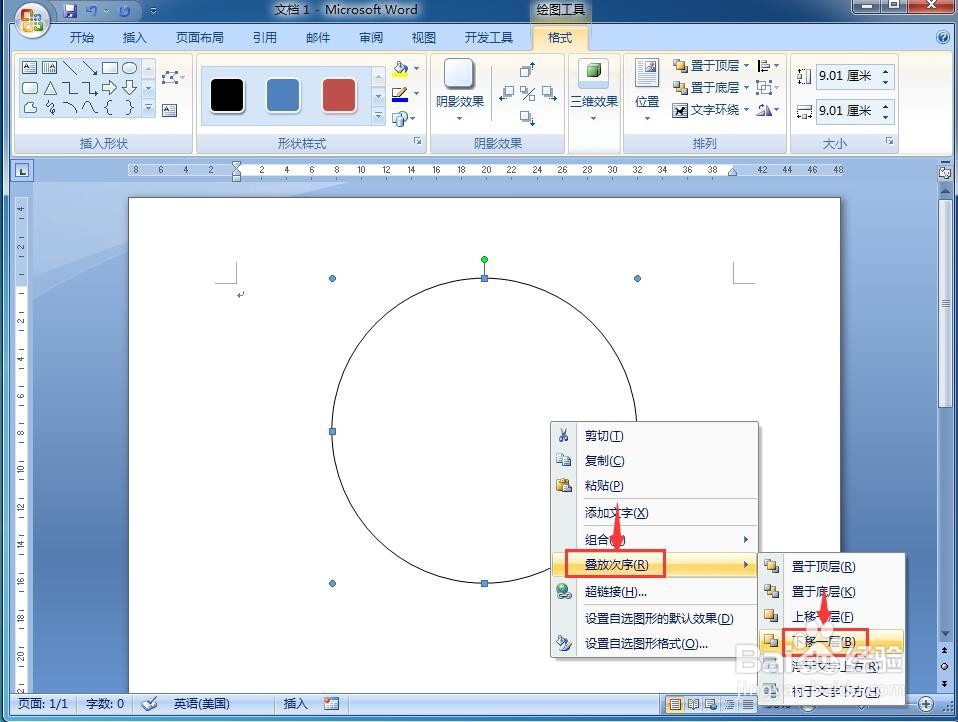This screenshot has width=958, height=722.
Task: Select 置于顶层 in the submenu
Action: (x=831, y=567)
